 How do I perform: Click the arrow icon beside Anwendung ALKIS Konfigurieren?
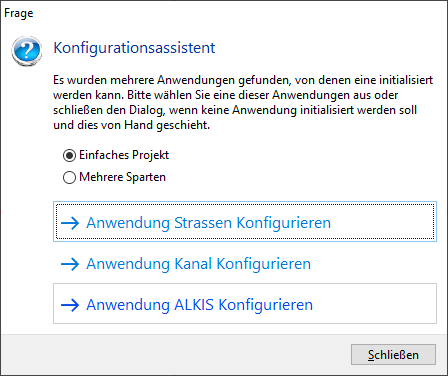(x=70, y=305)
